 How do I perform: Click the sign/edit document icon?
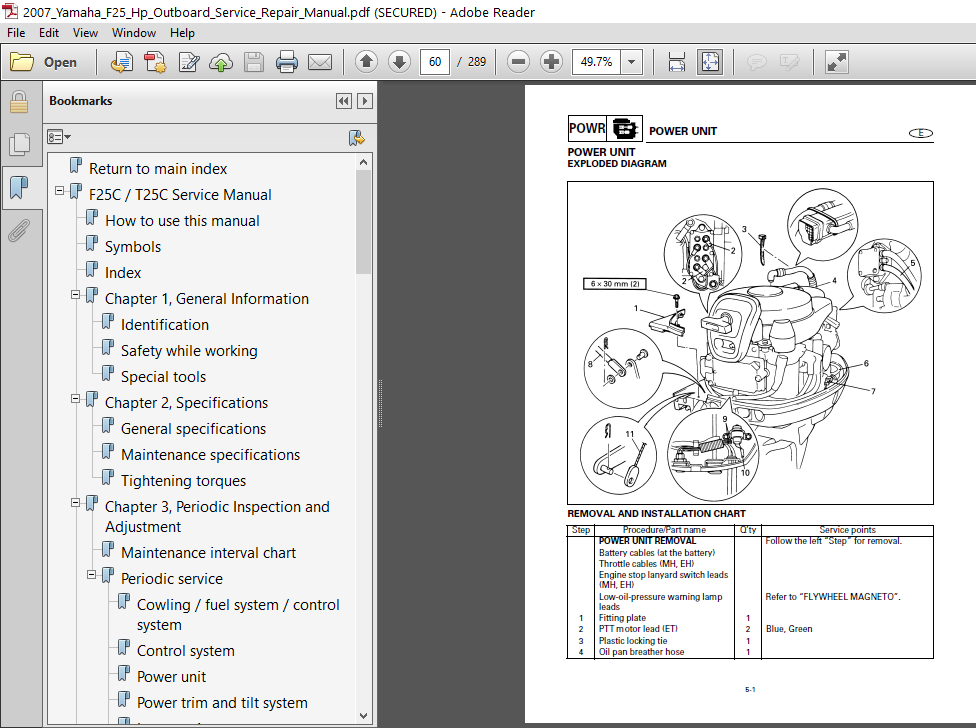pos(189,62)
